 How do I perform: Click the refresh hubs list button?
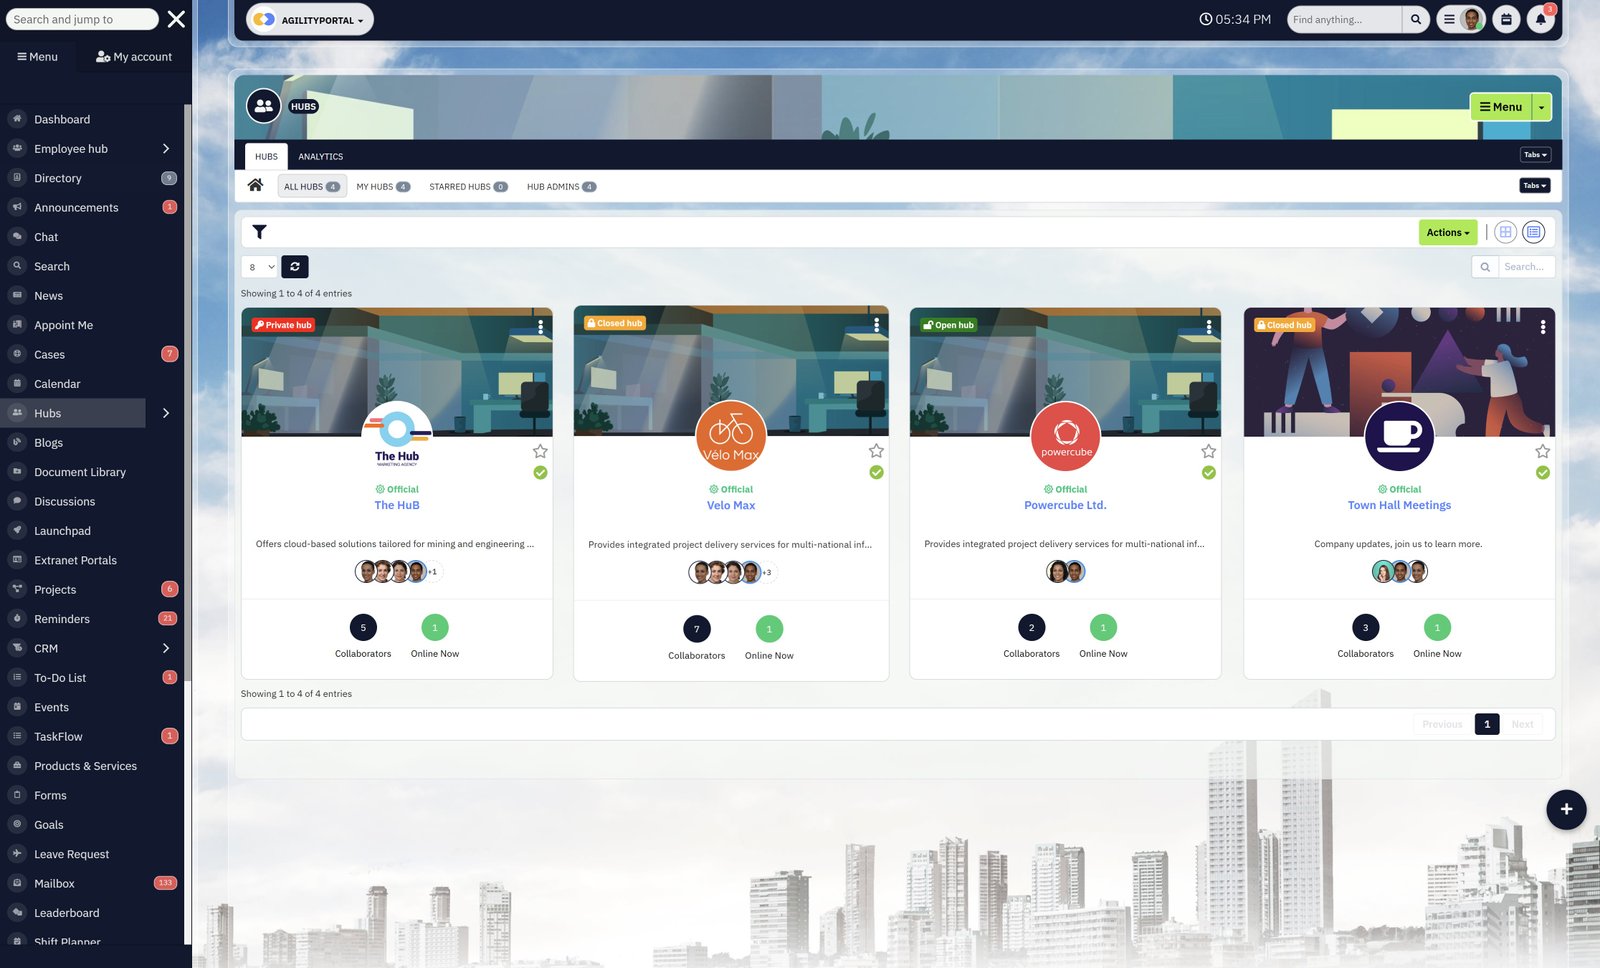coord(295,267)
